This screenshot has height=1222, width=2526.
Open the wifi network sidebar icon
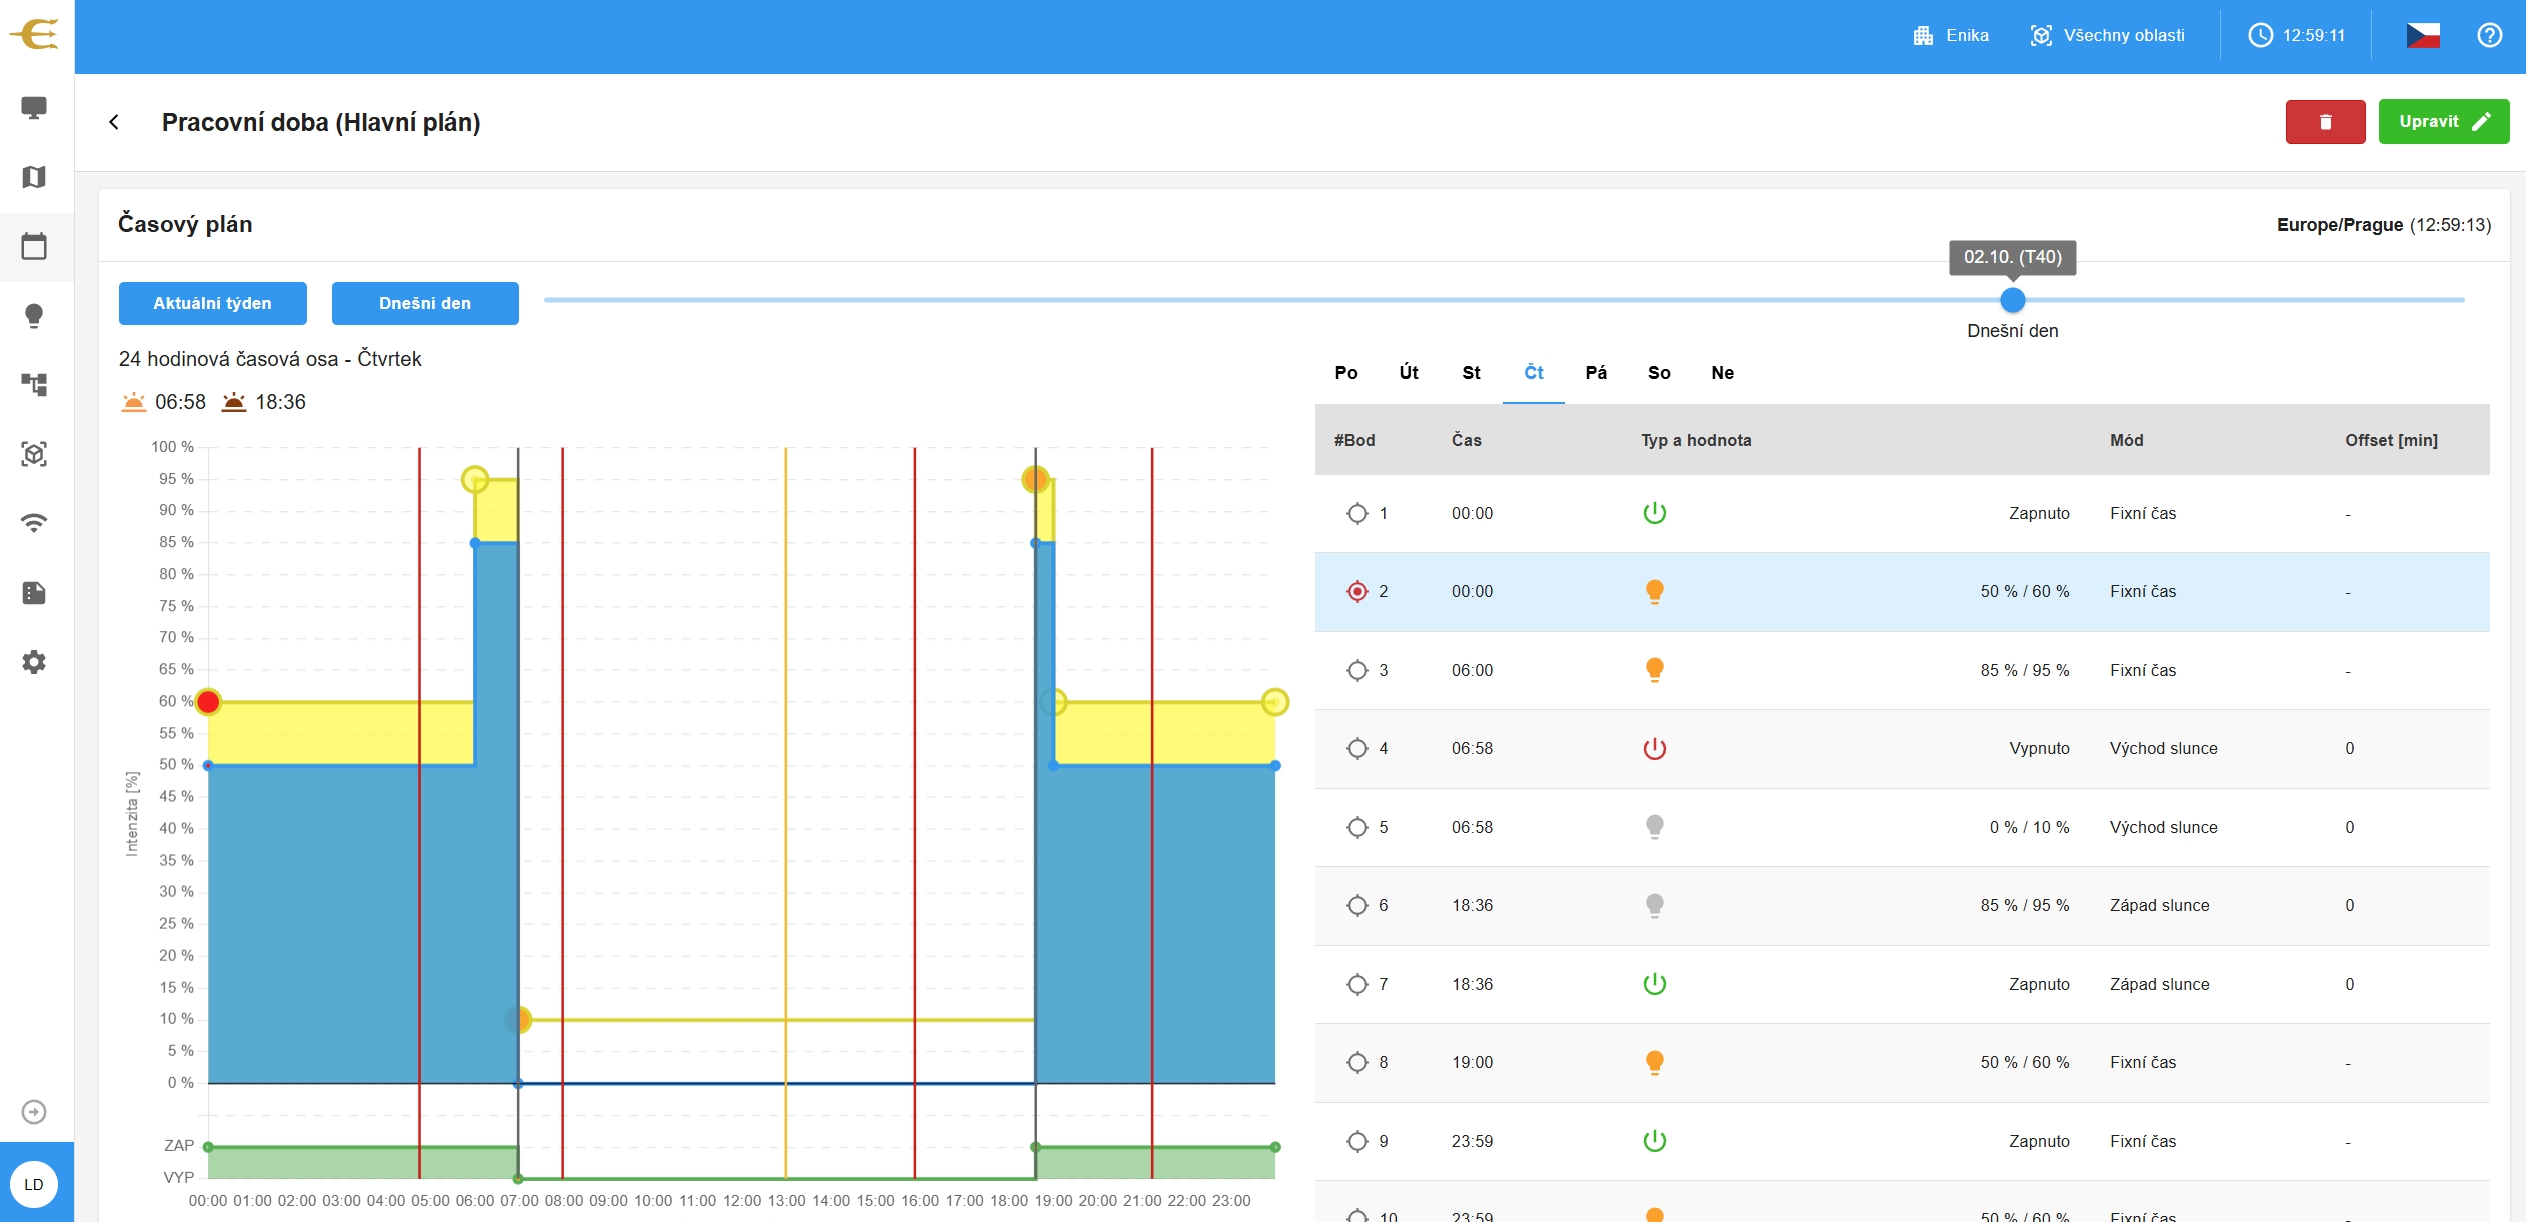coord(34,523)
